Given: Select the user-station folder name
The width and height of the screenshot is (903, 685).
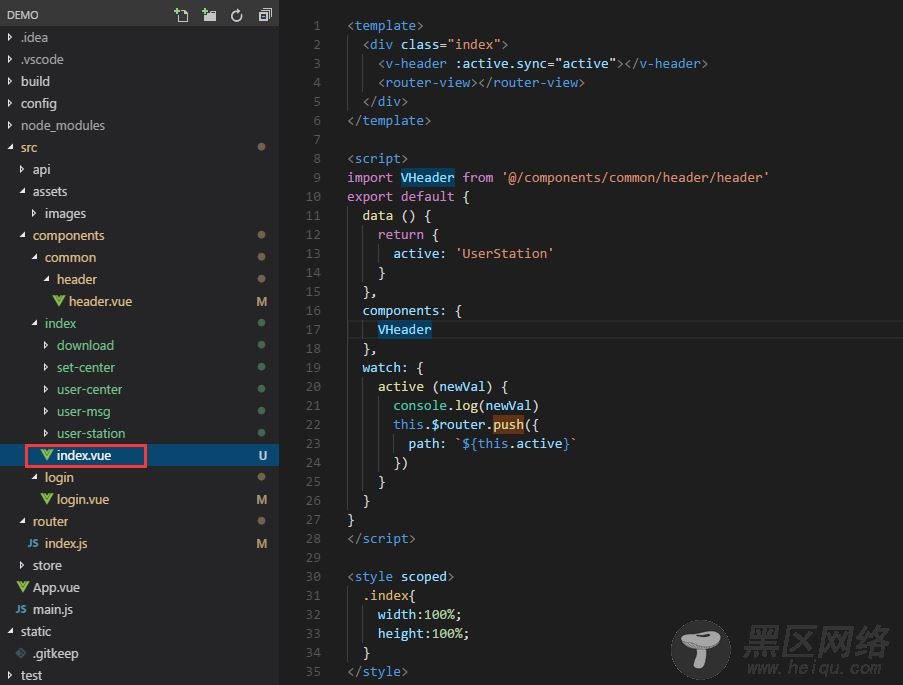Looking at the screenshot, I should point(91,433).
